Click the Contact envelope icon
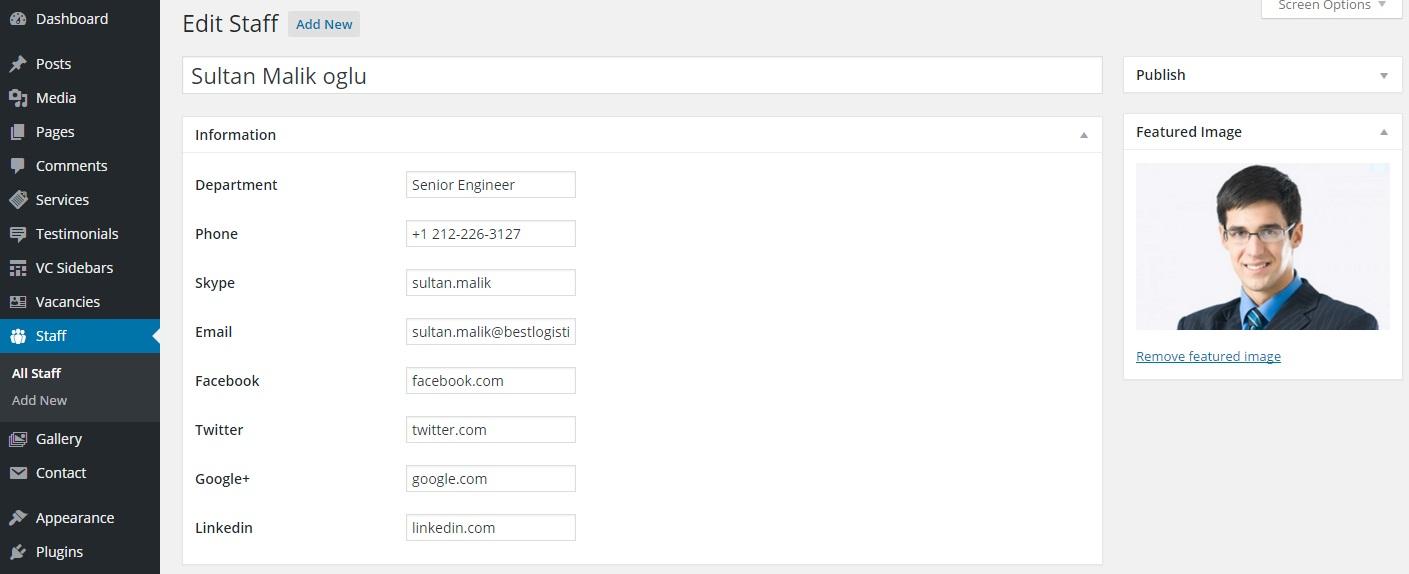1409x574 pixels. [18, 473]
